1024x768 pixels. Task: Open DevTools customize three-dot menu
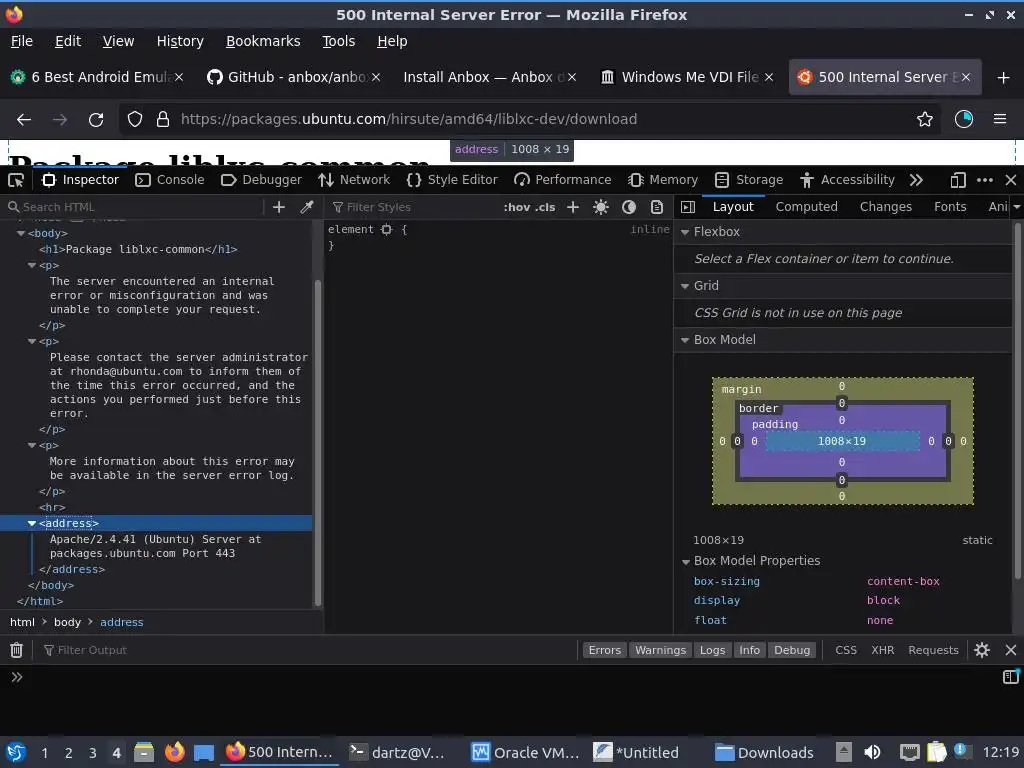point(985,180)
